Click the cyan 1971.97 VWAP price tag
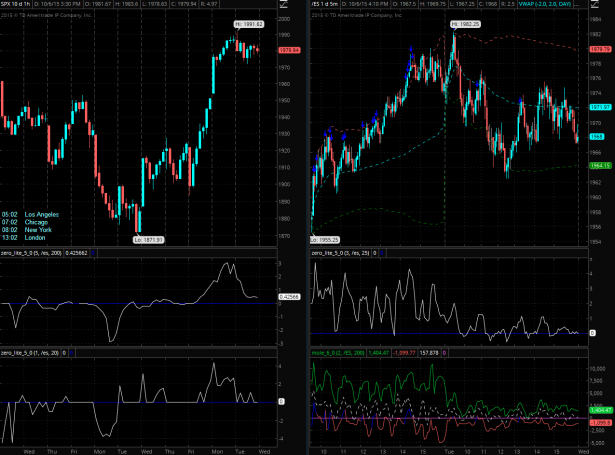This screenshot has width=615, height=455. [x=600, y=106]
